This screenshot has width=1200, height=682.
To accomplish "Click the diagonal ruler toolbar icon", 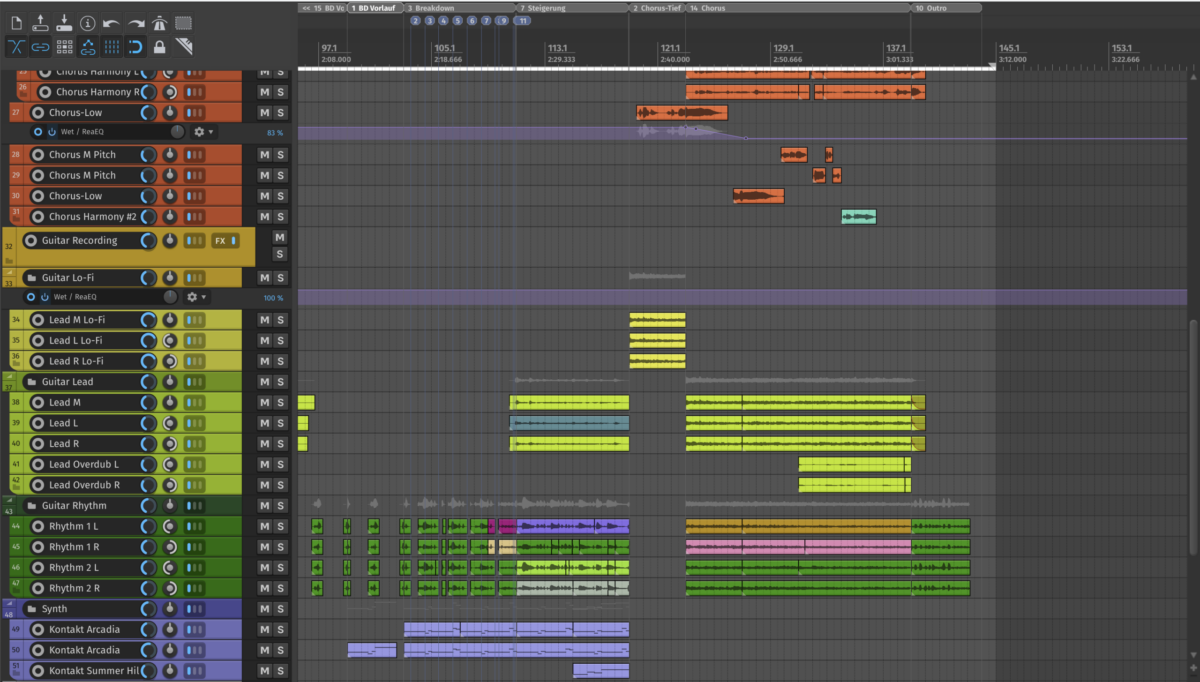I will pos(183,46).
